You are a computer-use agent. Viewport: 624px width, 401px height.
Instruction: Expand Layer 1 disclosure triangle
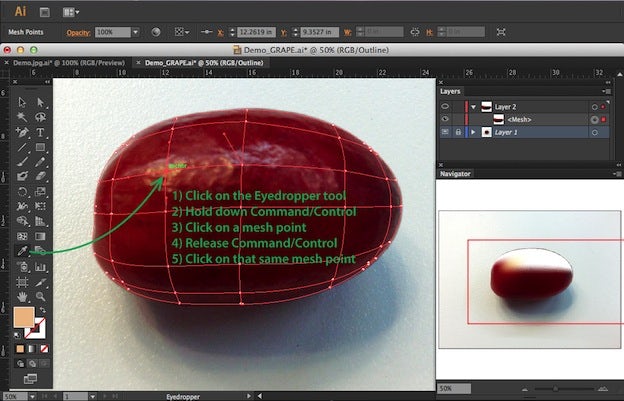click(x=473, y=132)
